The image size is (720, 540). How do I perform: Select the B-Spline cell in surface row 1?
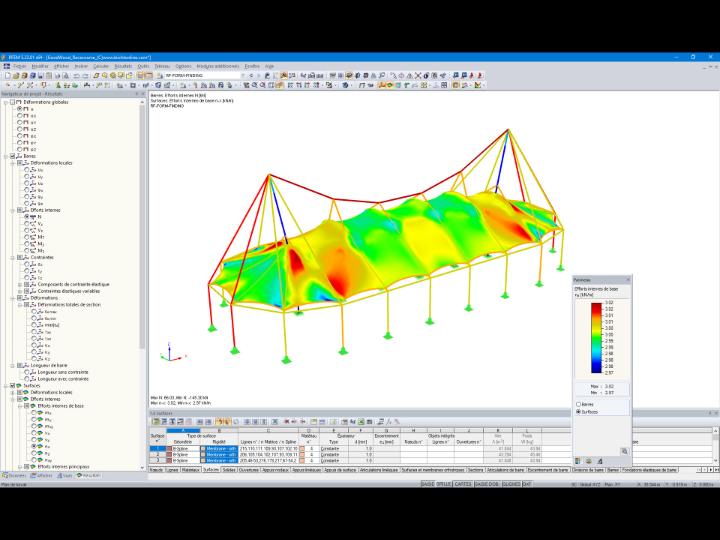(x=183, y=449)
